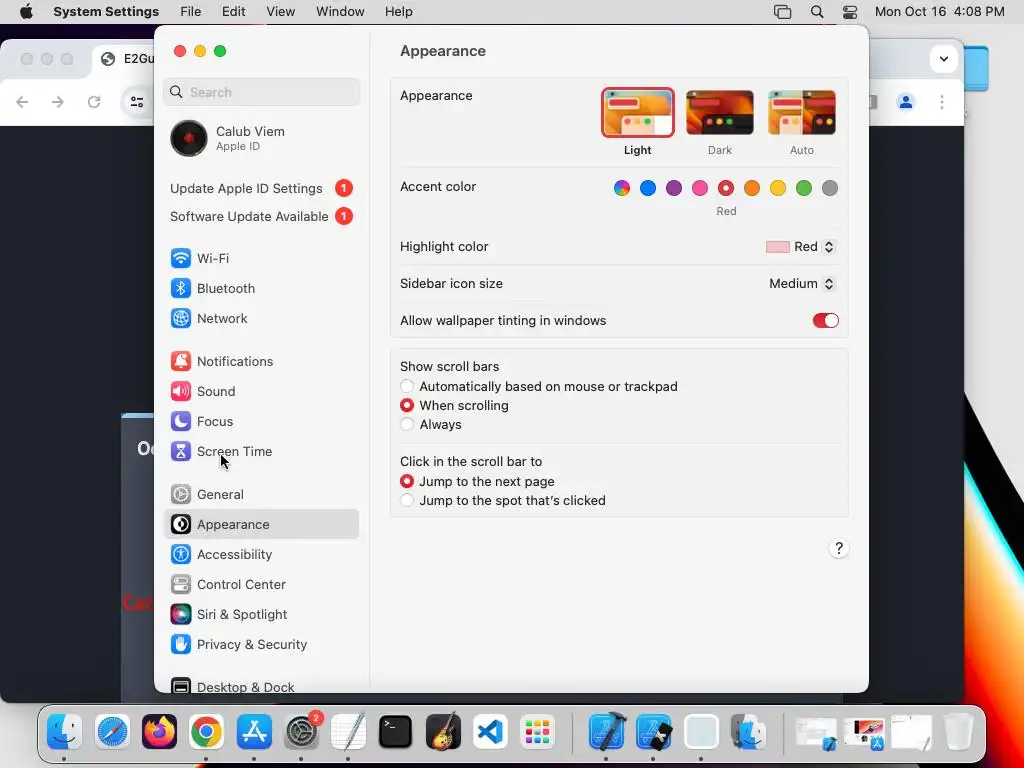This screenshot has width=1024, height=768.
Task: Open Update Apple ID Settings
Action: [x=261, y=188]
